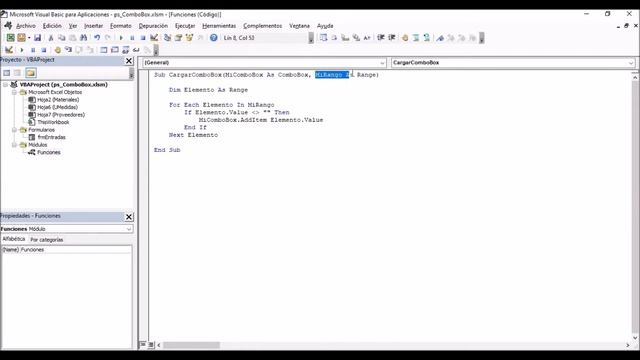This screenshot has height=360, width=640.
Task: Open the Properties Window icon
Action: point(178,38)
